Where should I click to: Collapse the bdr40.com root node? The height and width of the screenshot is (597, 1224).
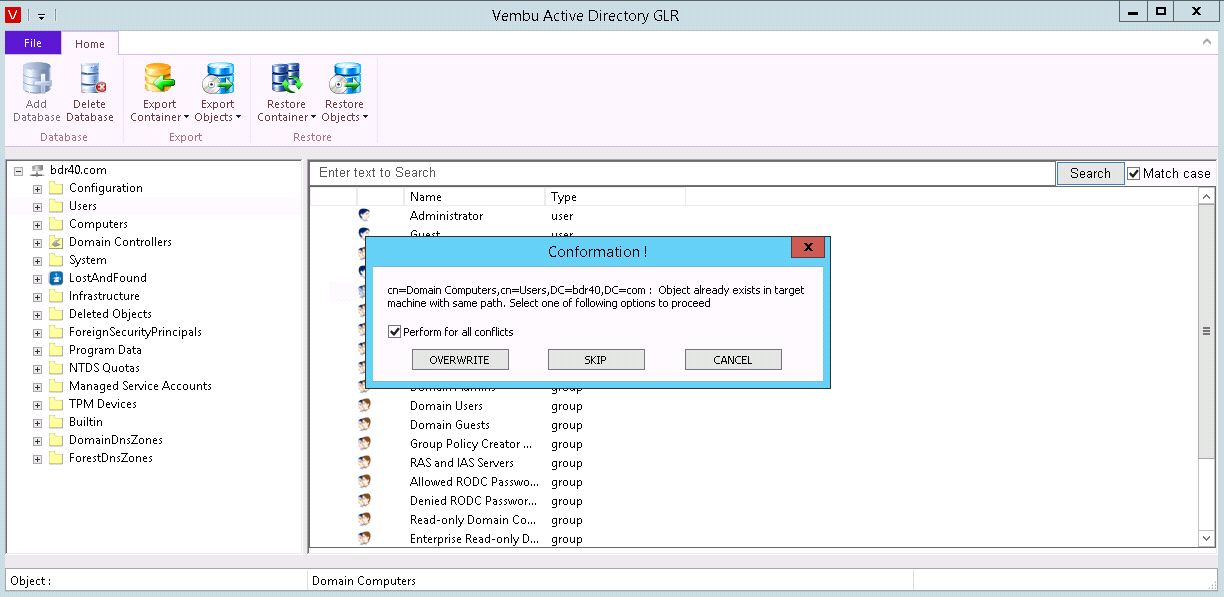pos(19,170)
